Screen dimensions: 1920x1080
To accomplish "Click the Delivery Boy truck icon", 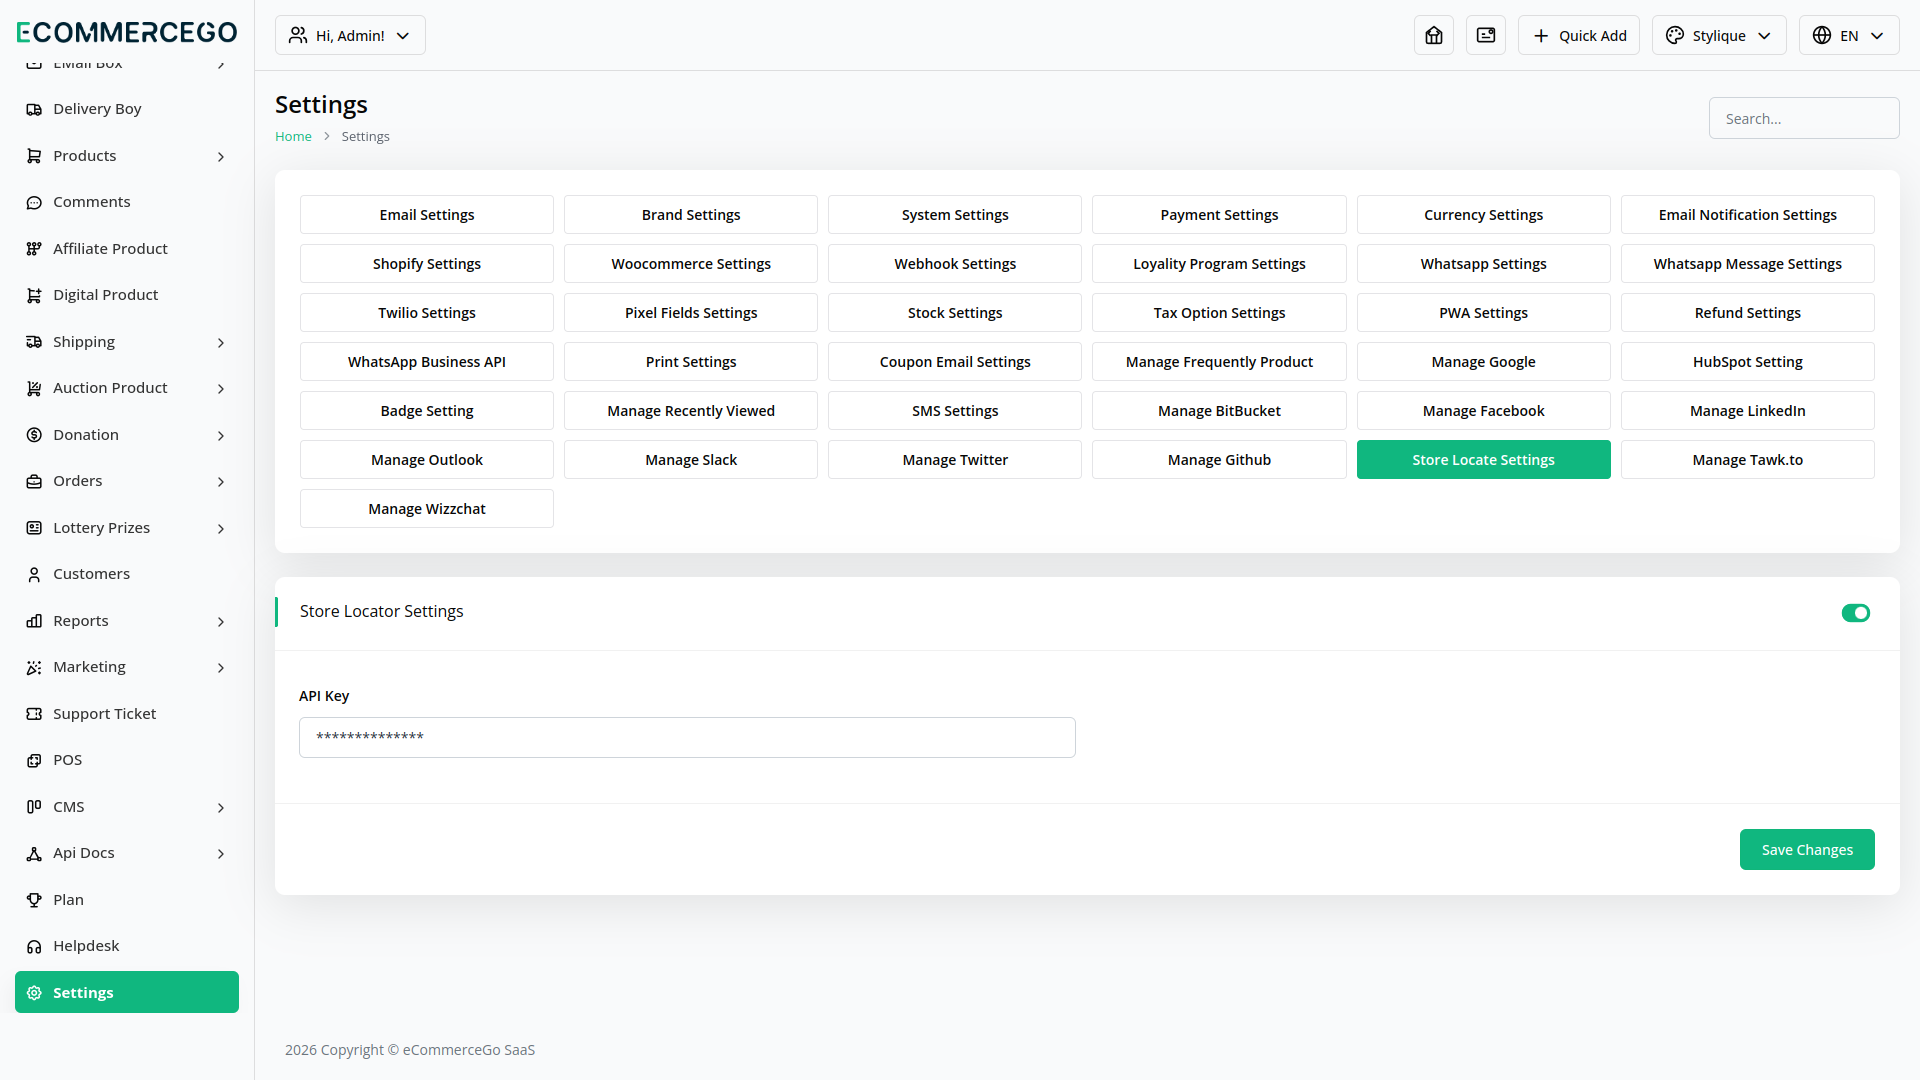I will 34,109.
